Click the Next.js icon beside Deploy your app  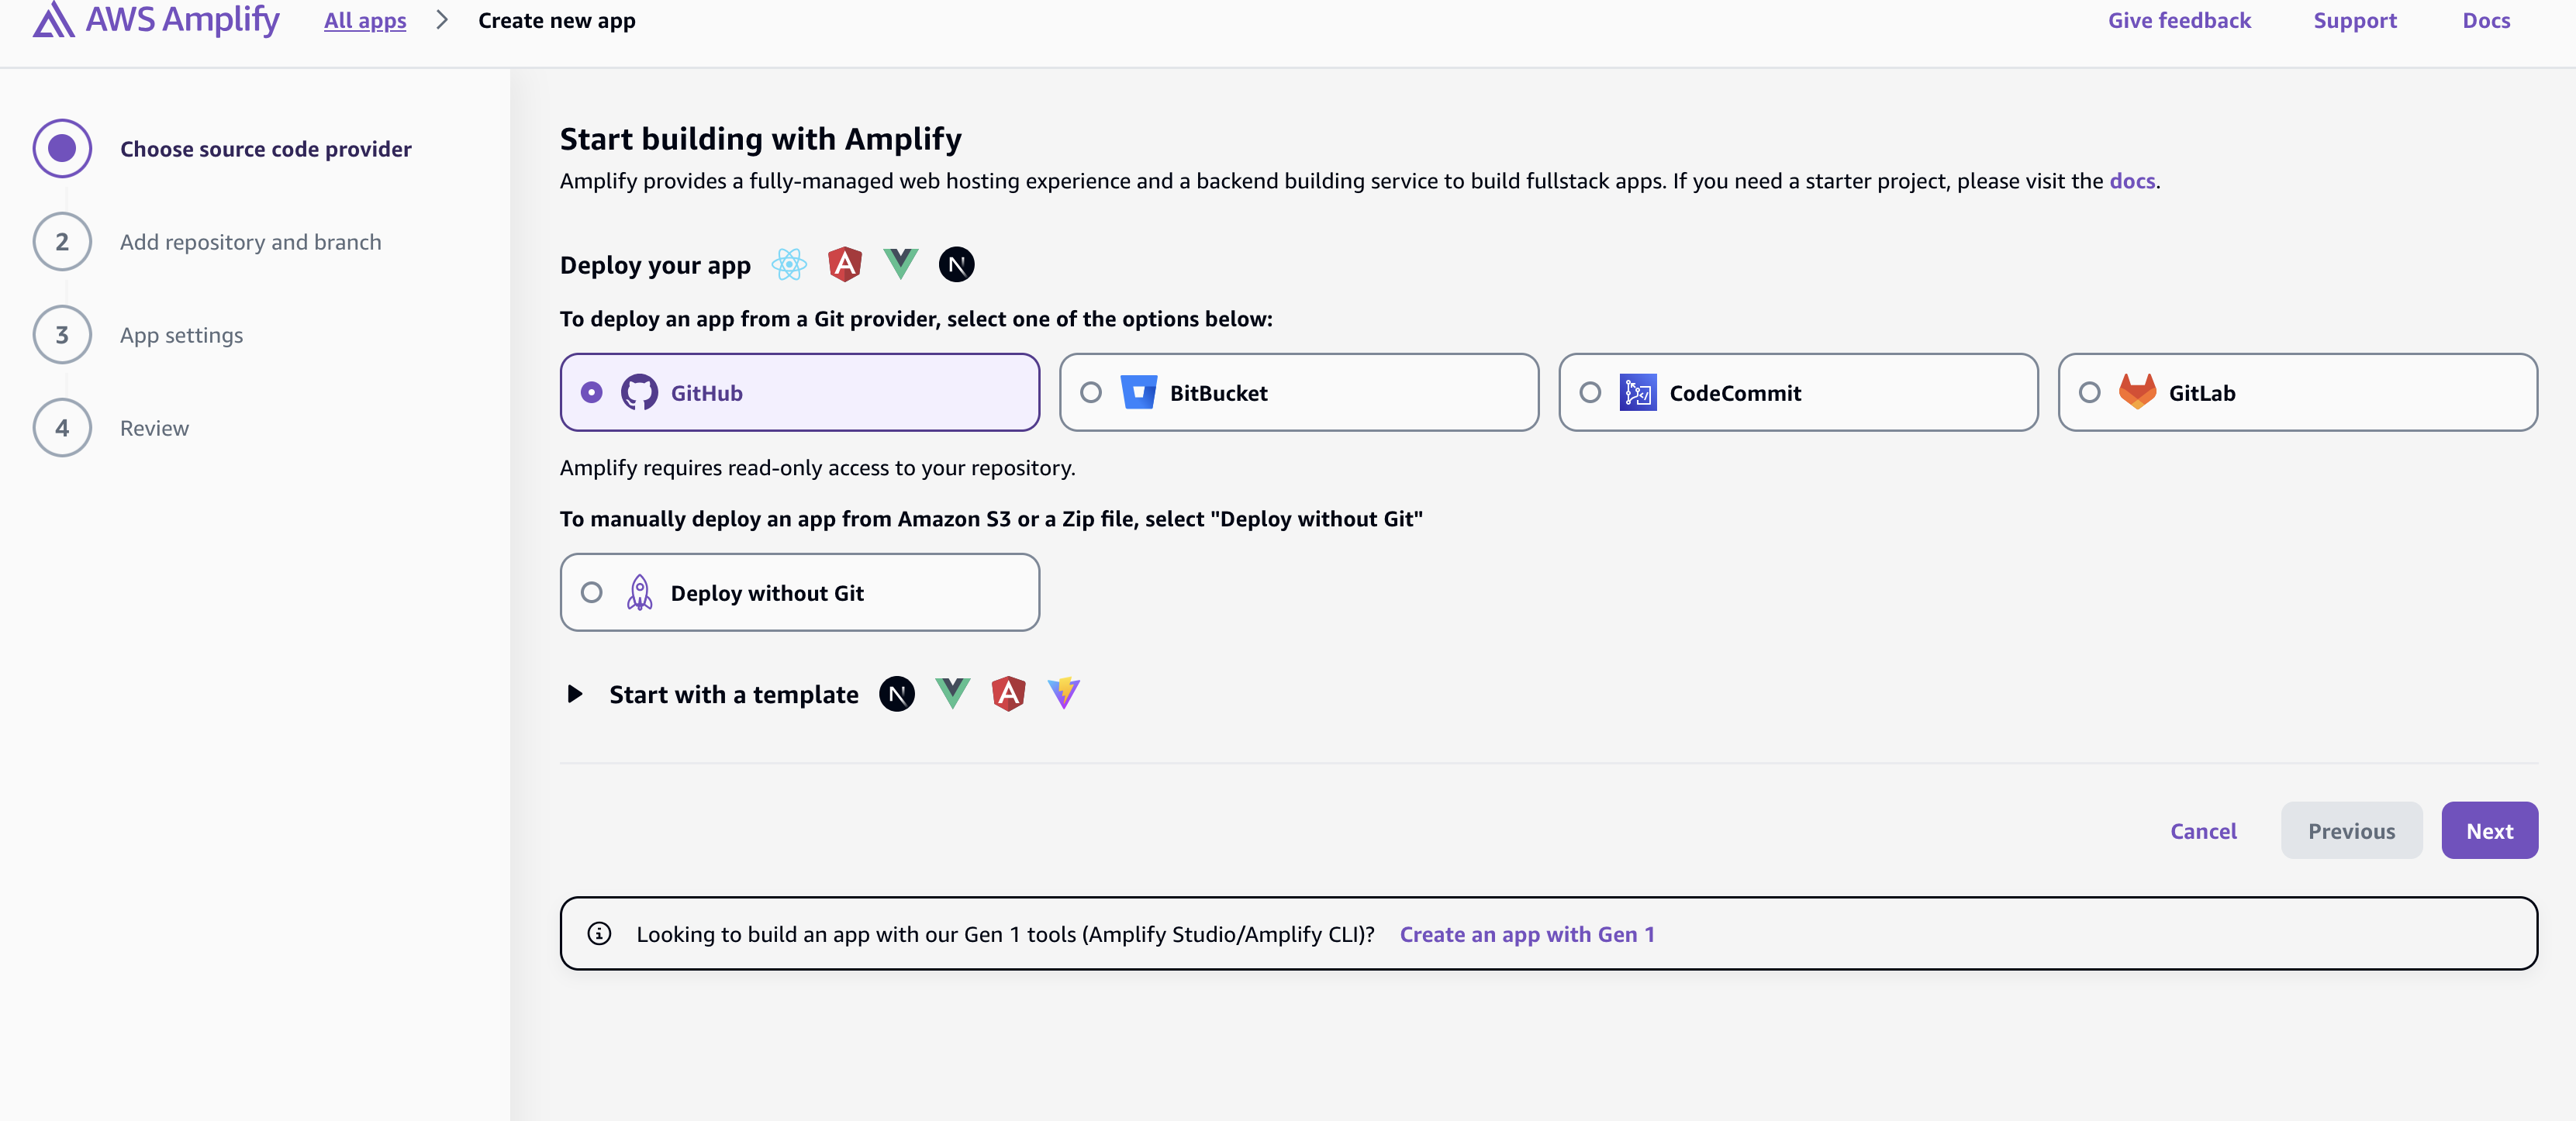click(x=957, y=265)
